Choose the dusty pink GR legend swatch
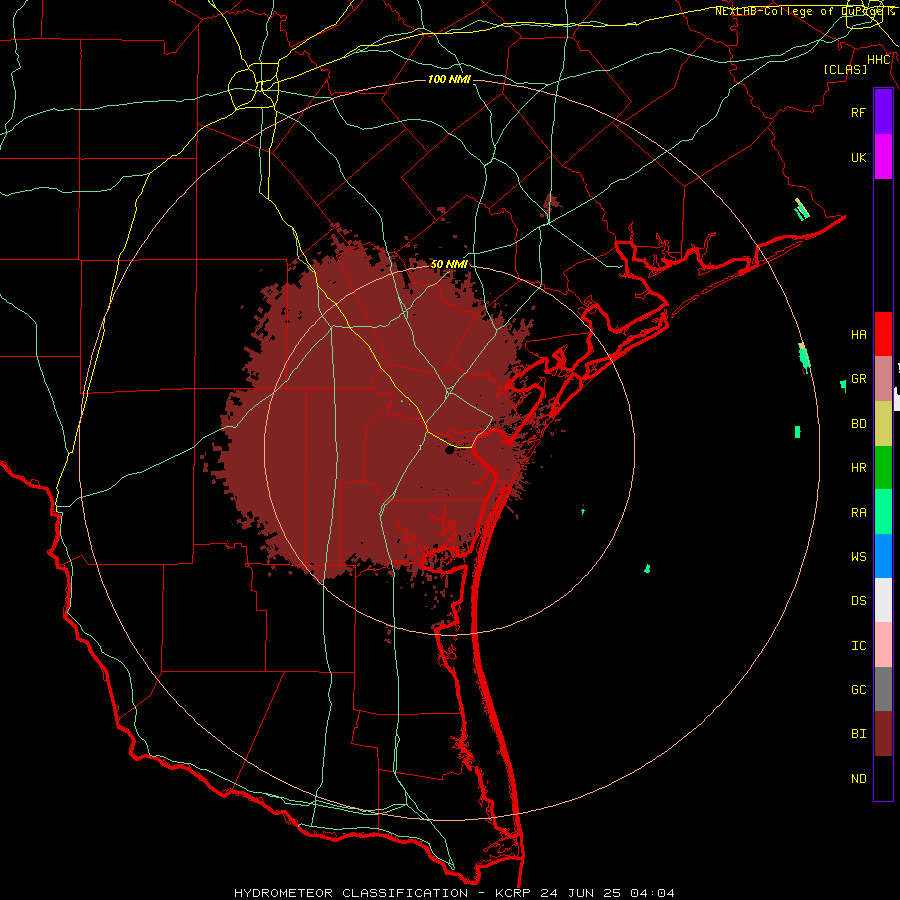900x900 pixels. (x=883, y=379)
